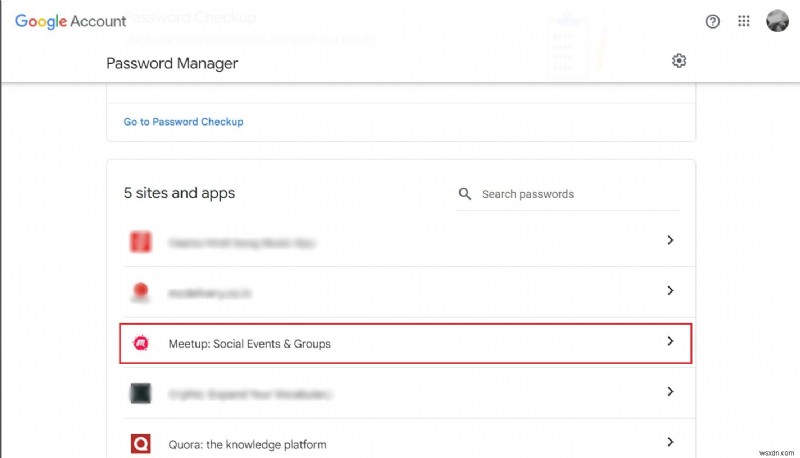Click the Meetup app icon
800x458 pixels.
141,343
